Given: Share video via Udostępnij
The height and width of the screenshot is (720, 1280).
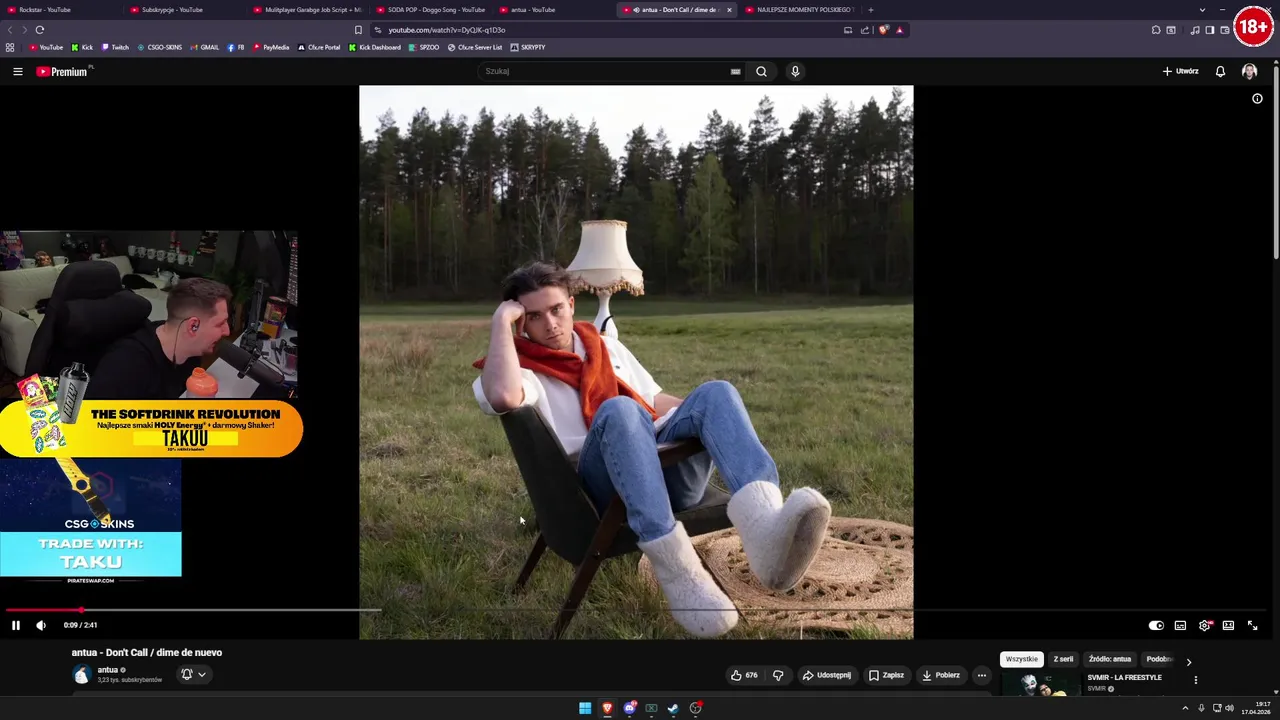Looking at the screenshot, I should pyautogui.click(x=826, y=675).
